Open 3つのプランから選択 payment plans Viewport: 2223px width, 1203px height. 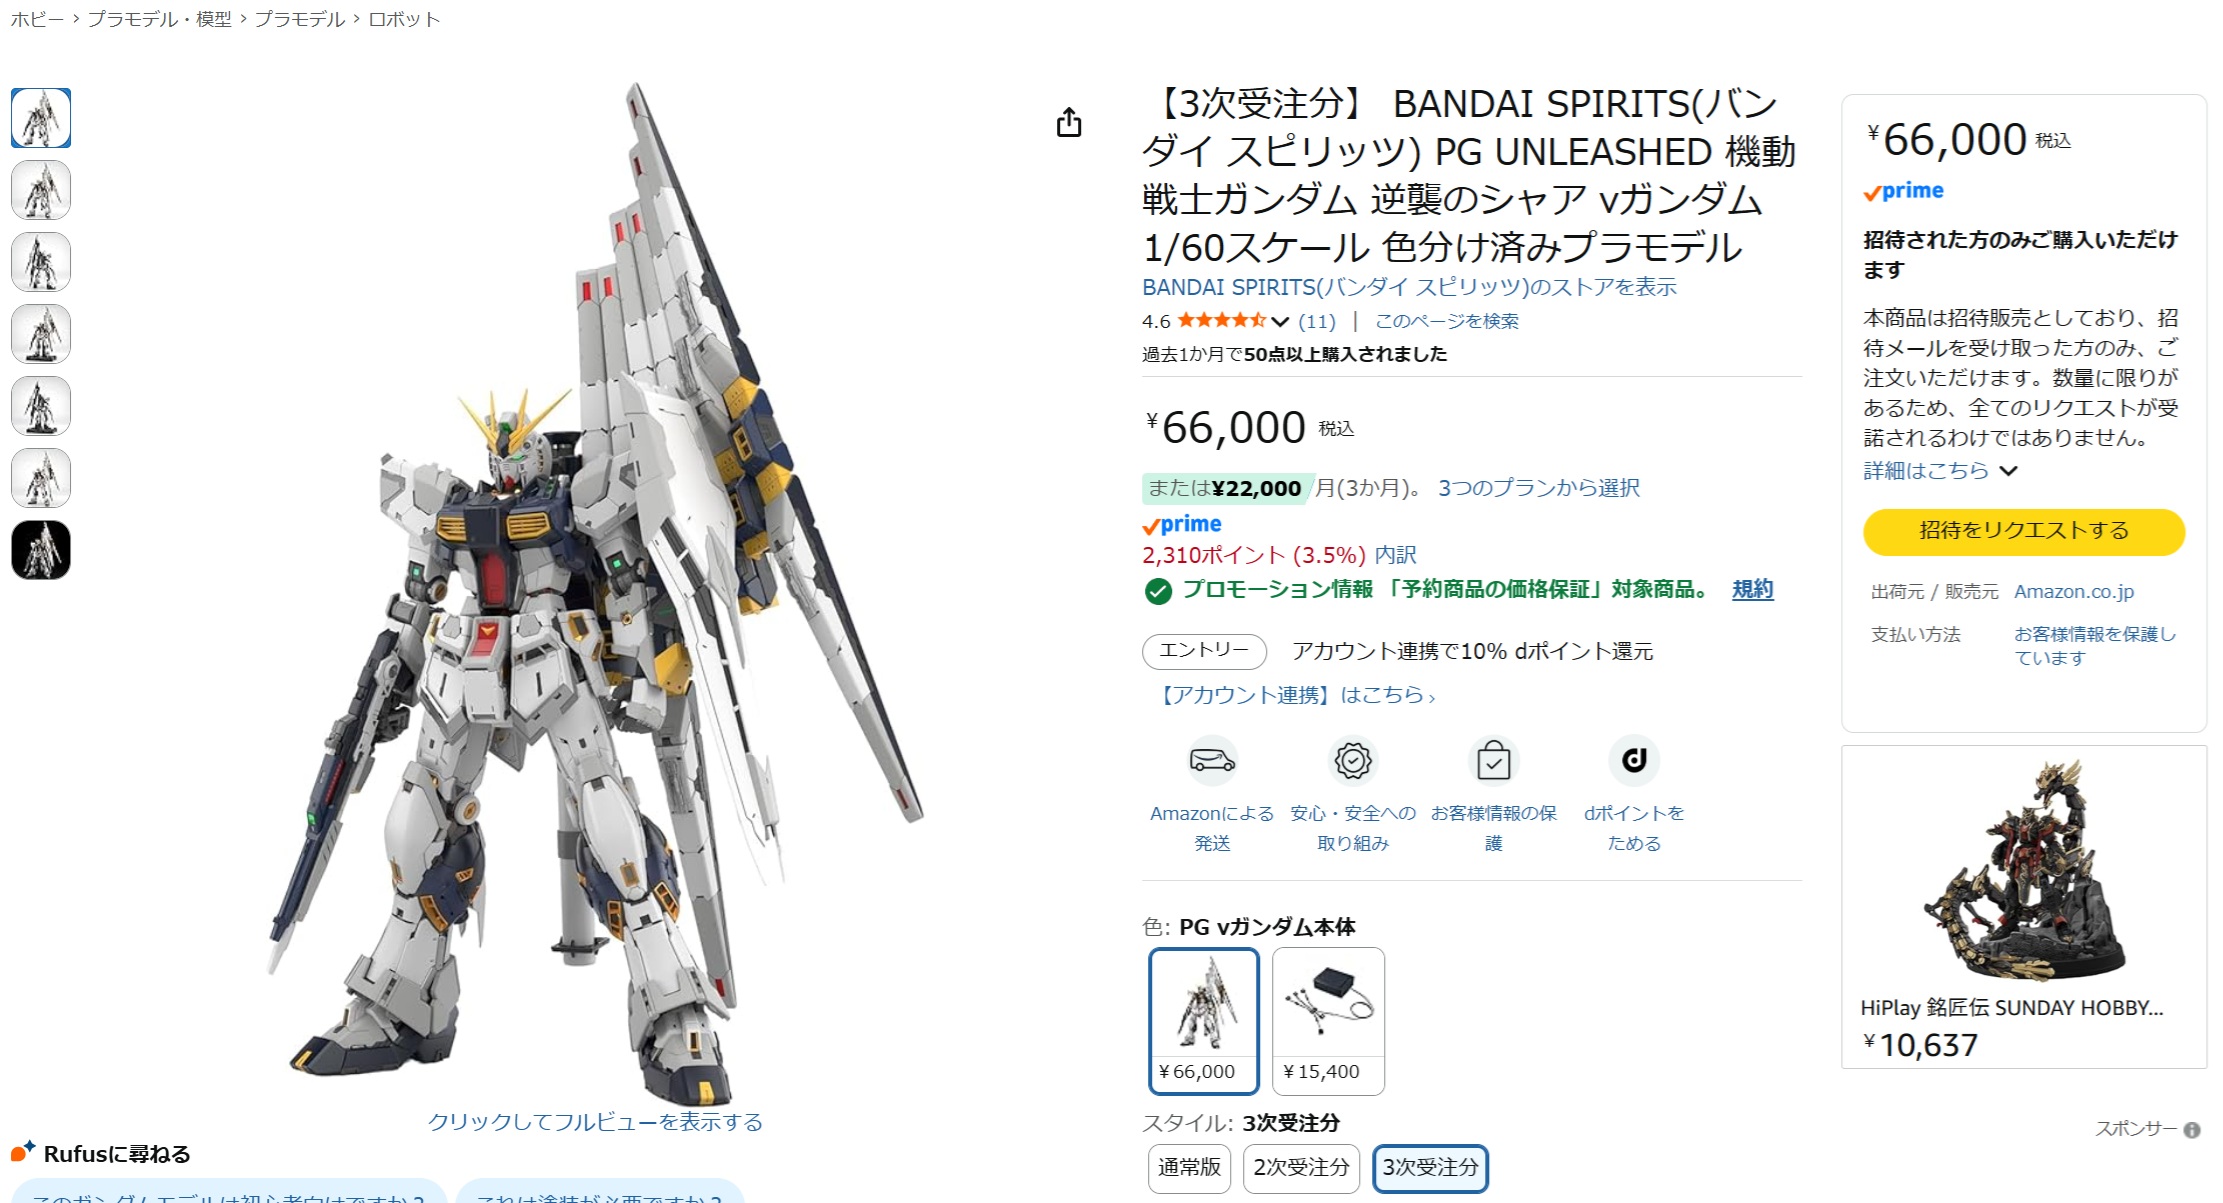point(1539,488)
